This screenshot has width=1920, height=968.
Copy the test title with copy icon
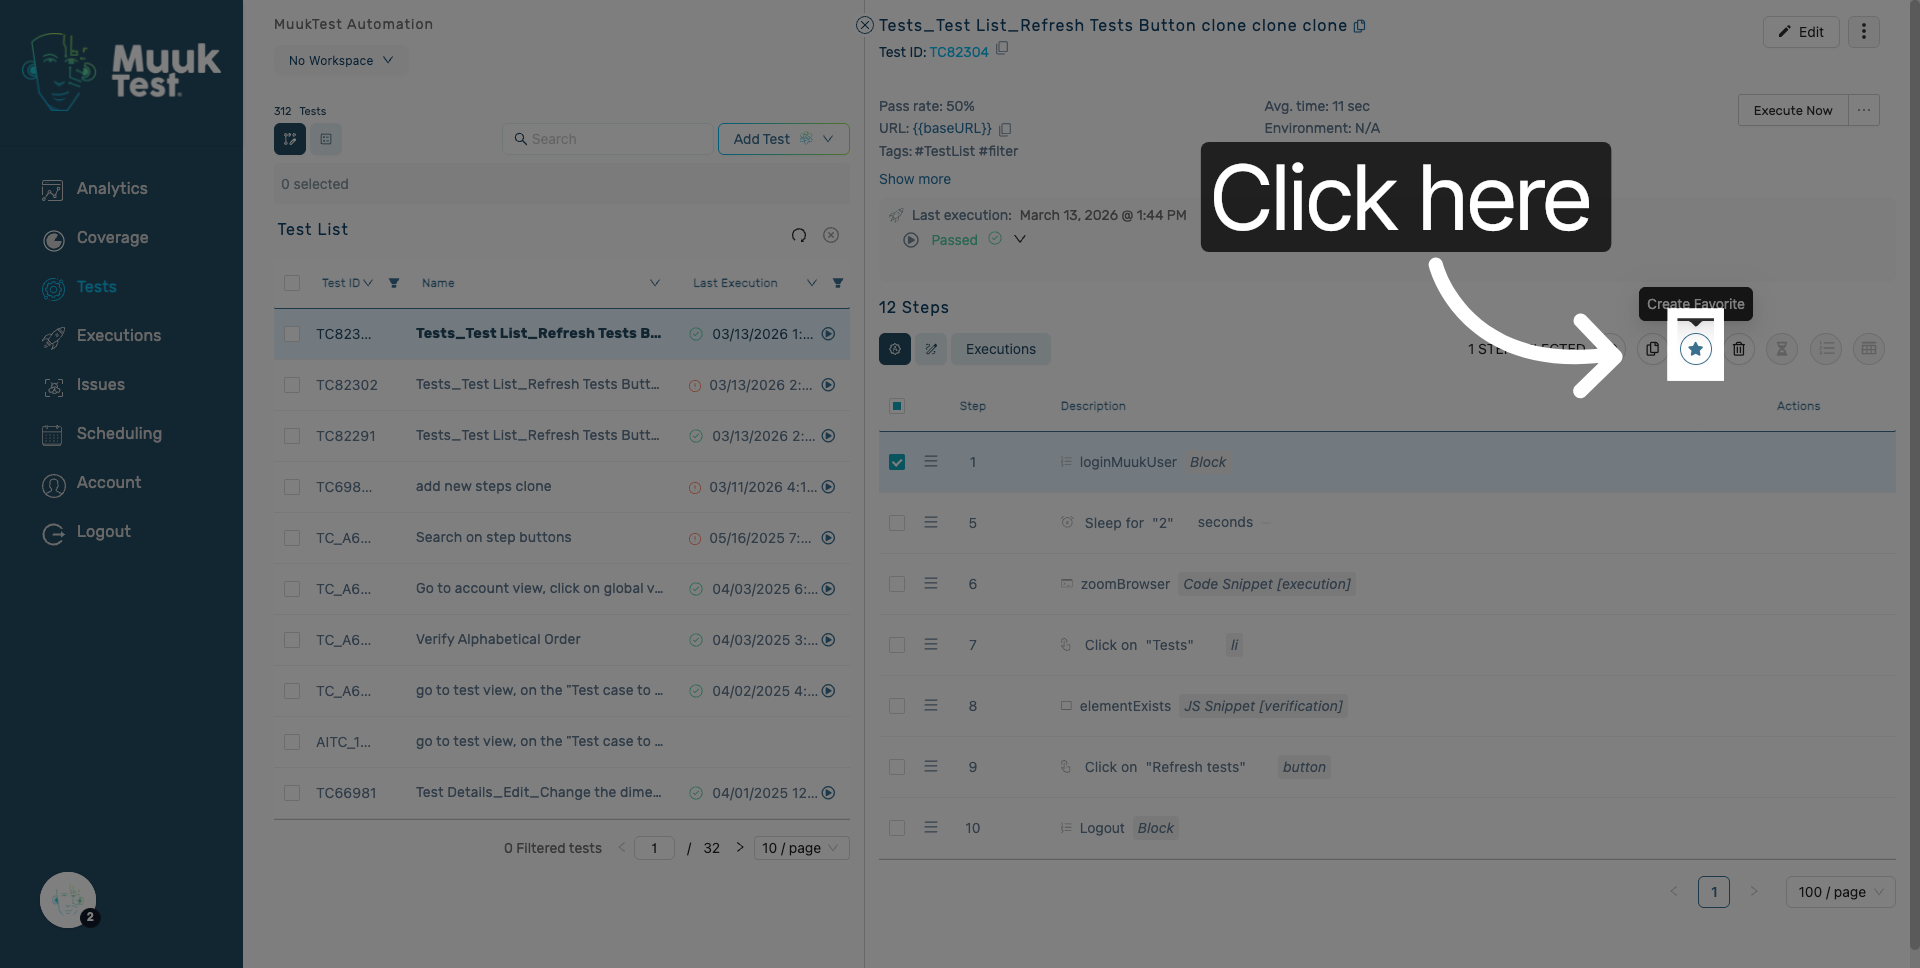point(1360,26)
